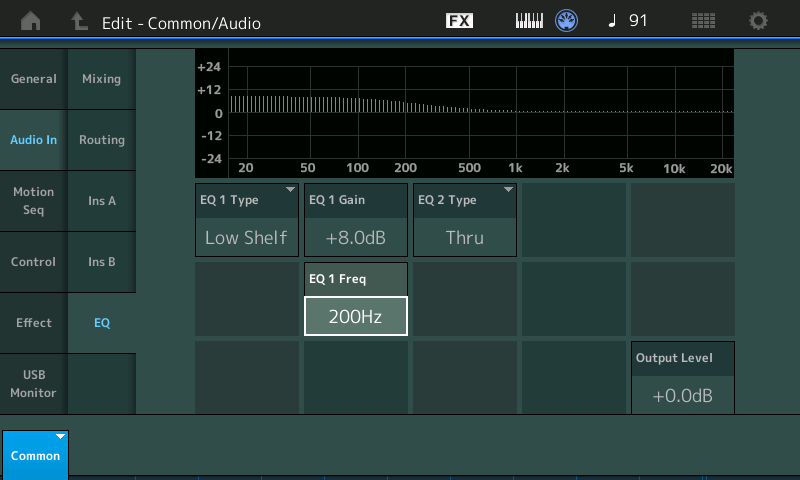Open the Motion Seq tab
The height and width of the screenshot is (480, 800).
33,200
